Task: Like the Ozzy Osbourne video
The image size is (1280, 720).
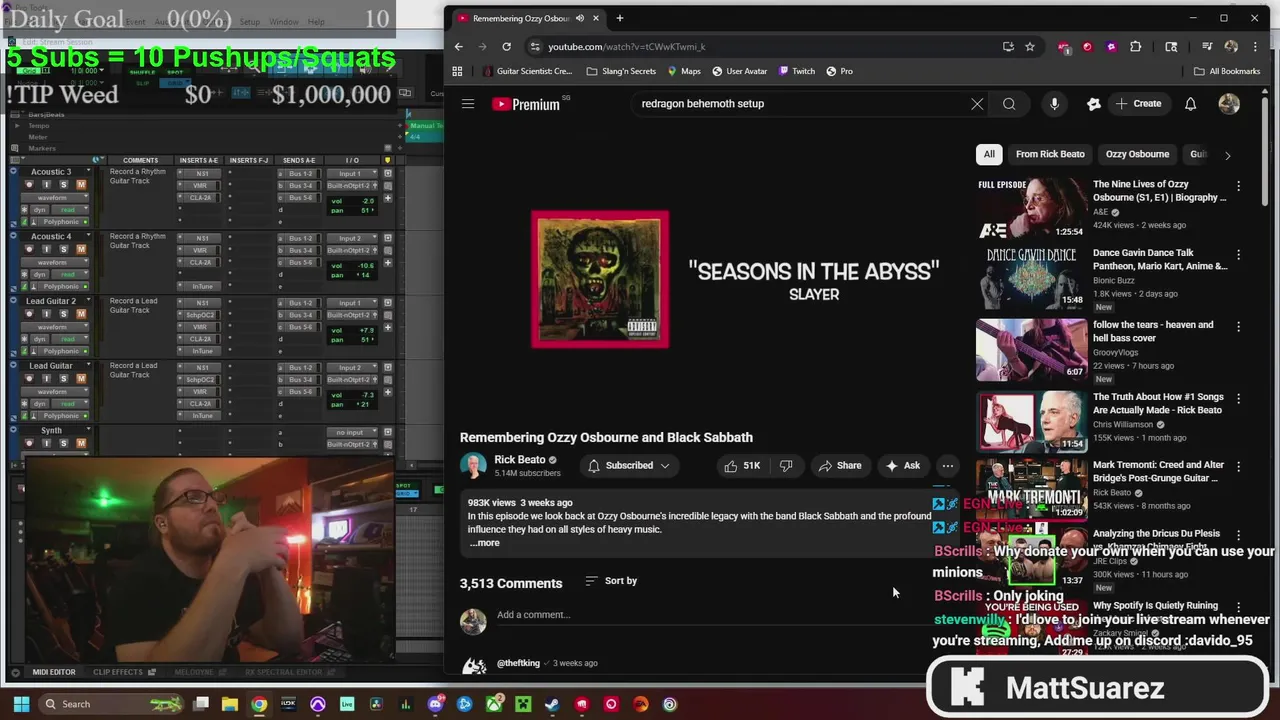Action: 742,466
